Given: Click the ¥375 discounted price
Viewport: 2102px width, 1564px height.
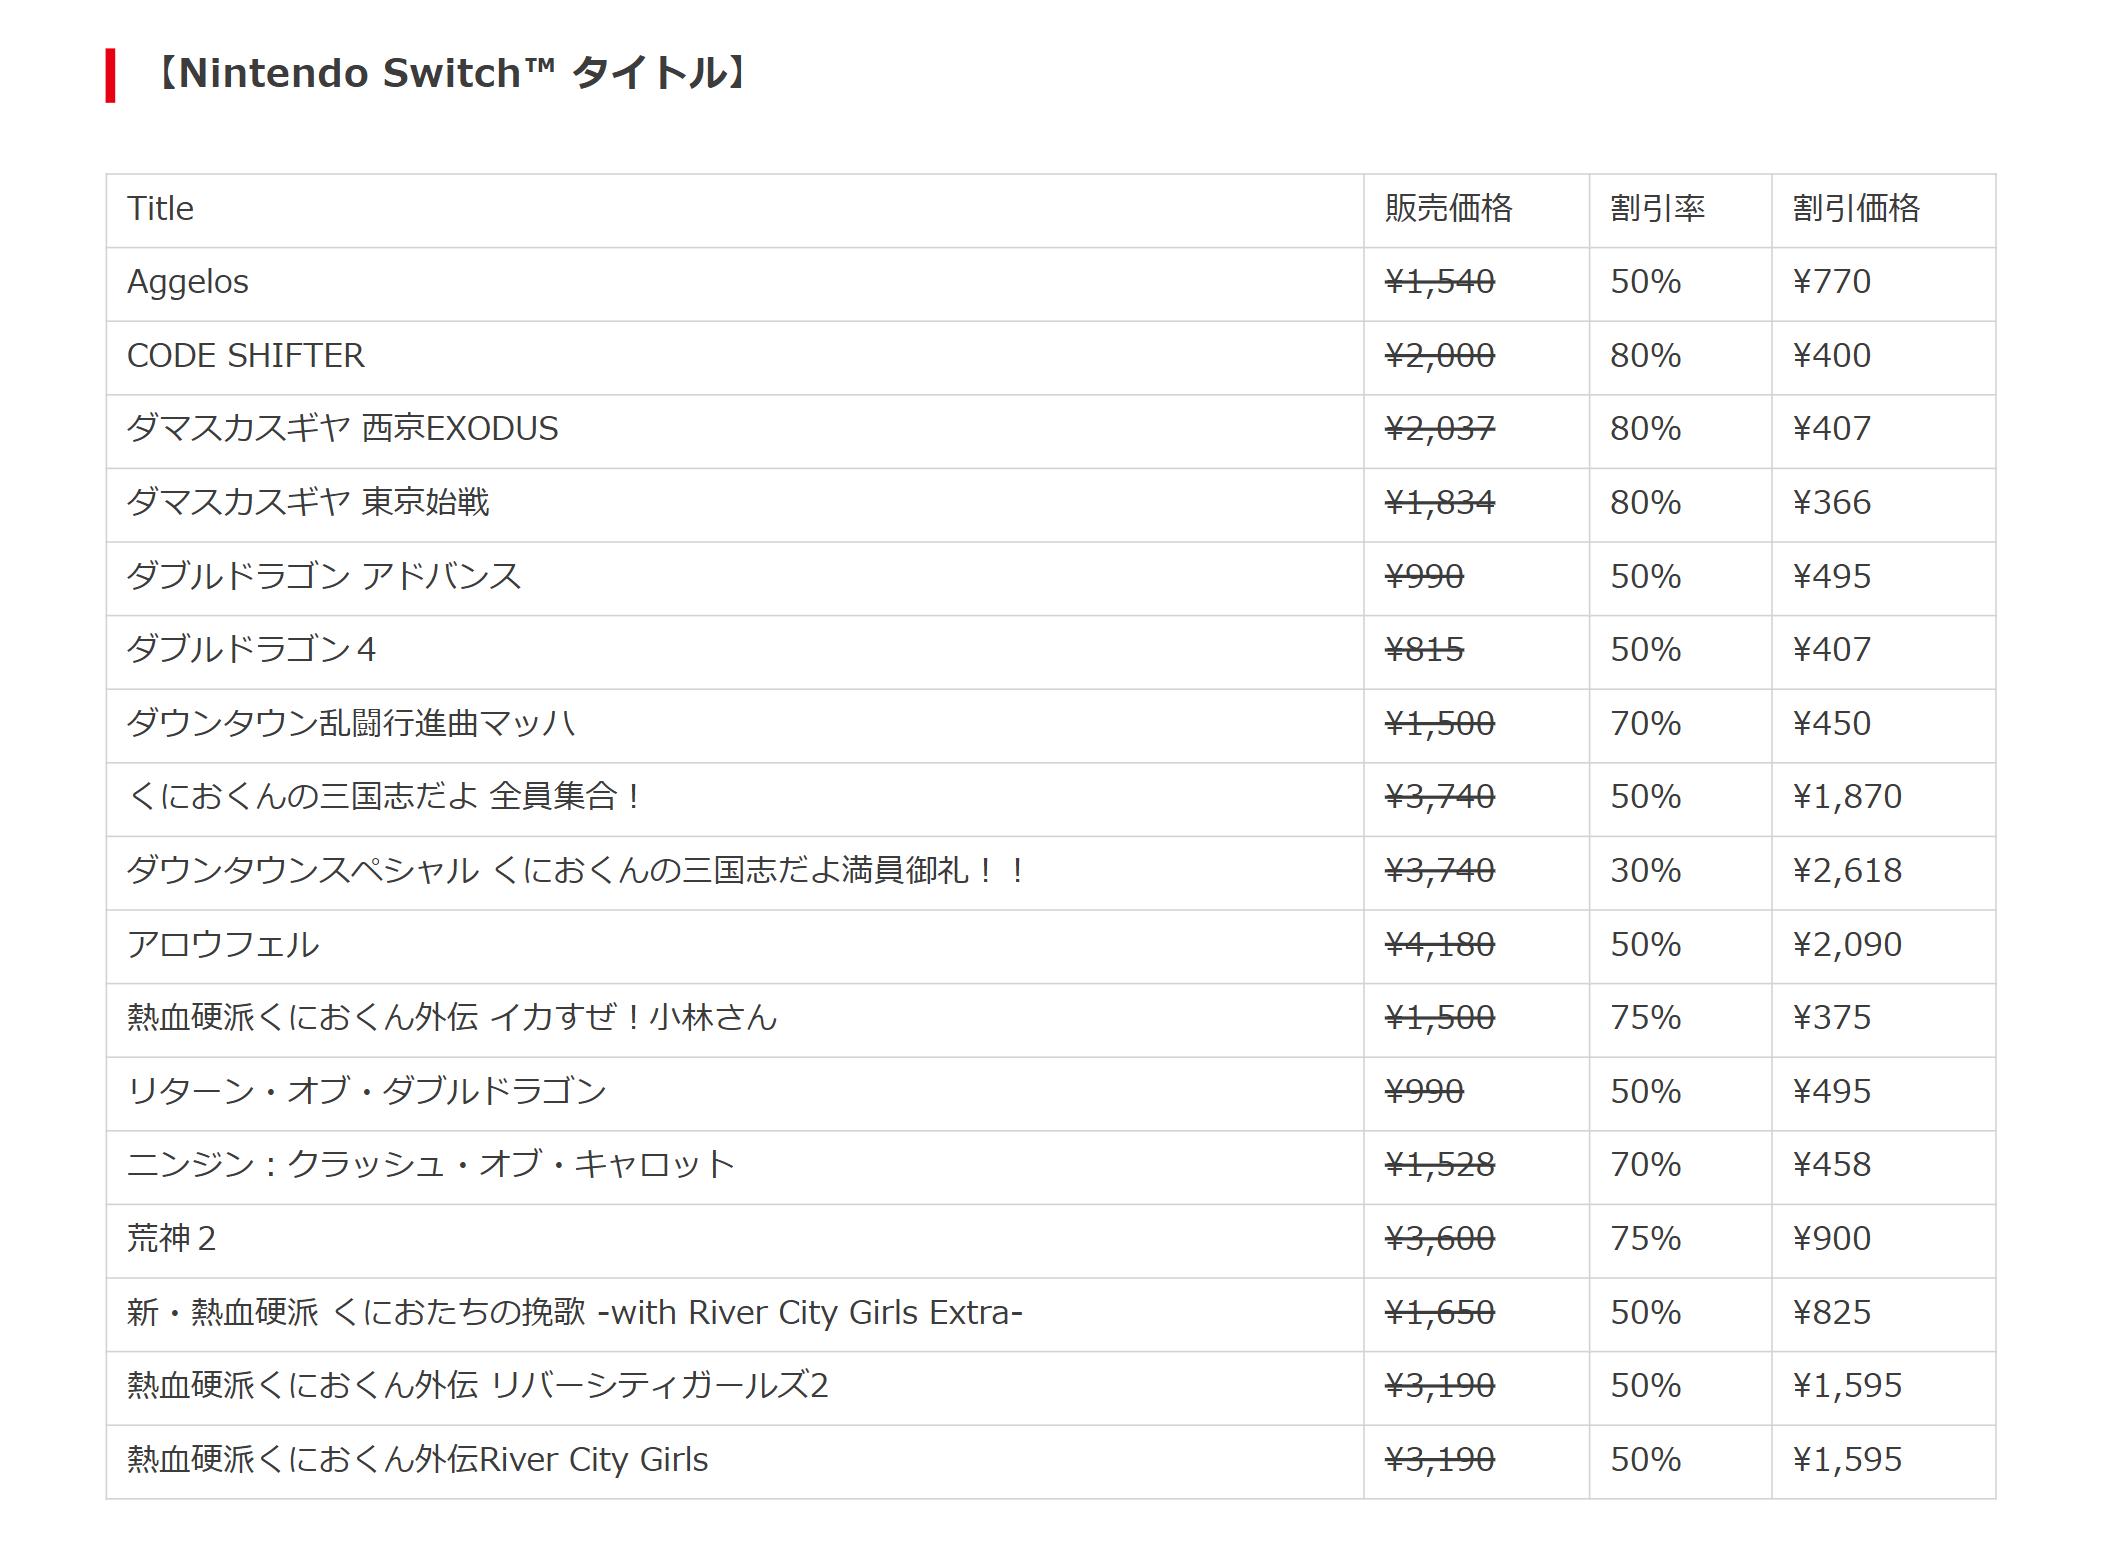Looking at the screenshot, I should [1831, 1018].
